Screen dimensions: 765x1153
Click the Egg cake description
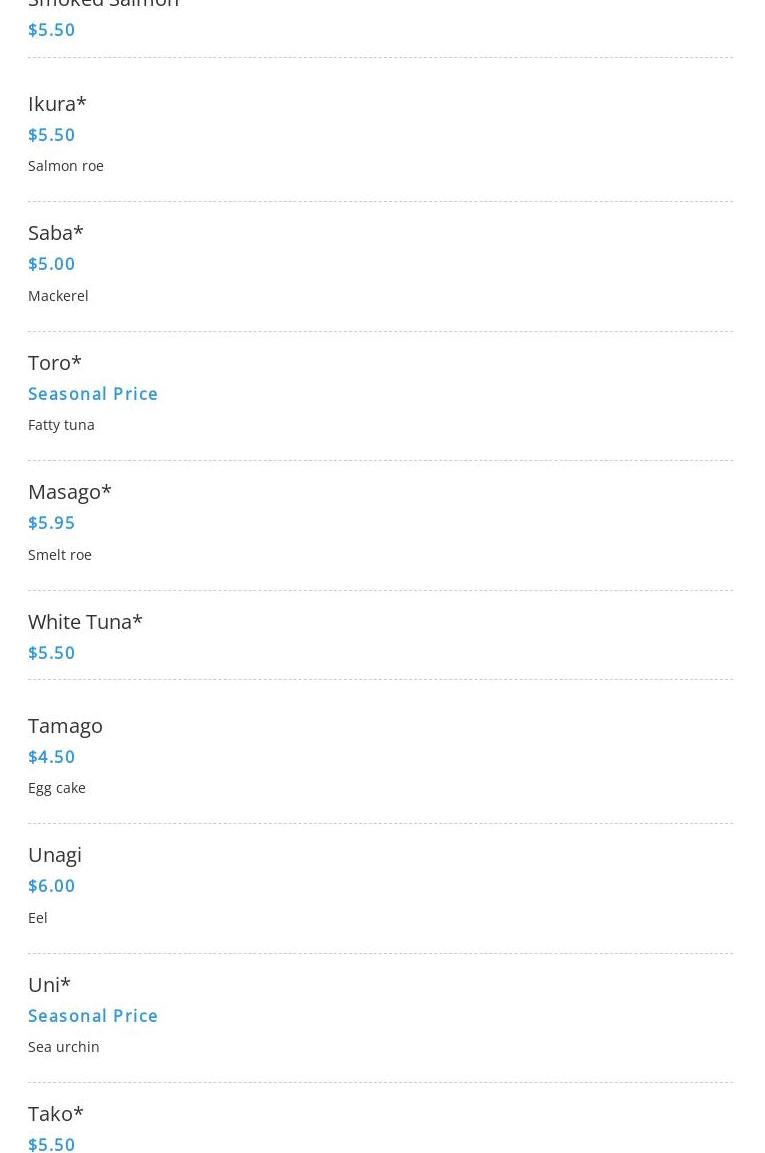click(57, 788)
